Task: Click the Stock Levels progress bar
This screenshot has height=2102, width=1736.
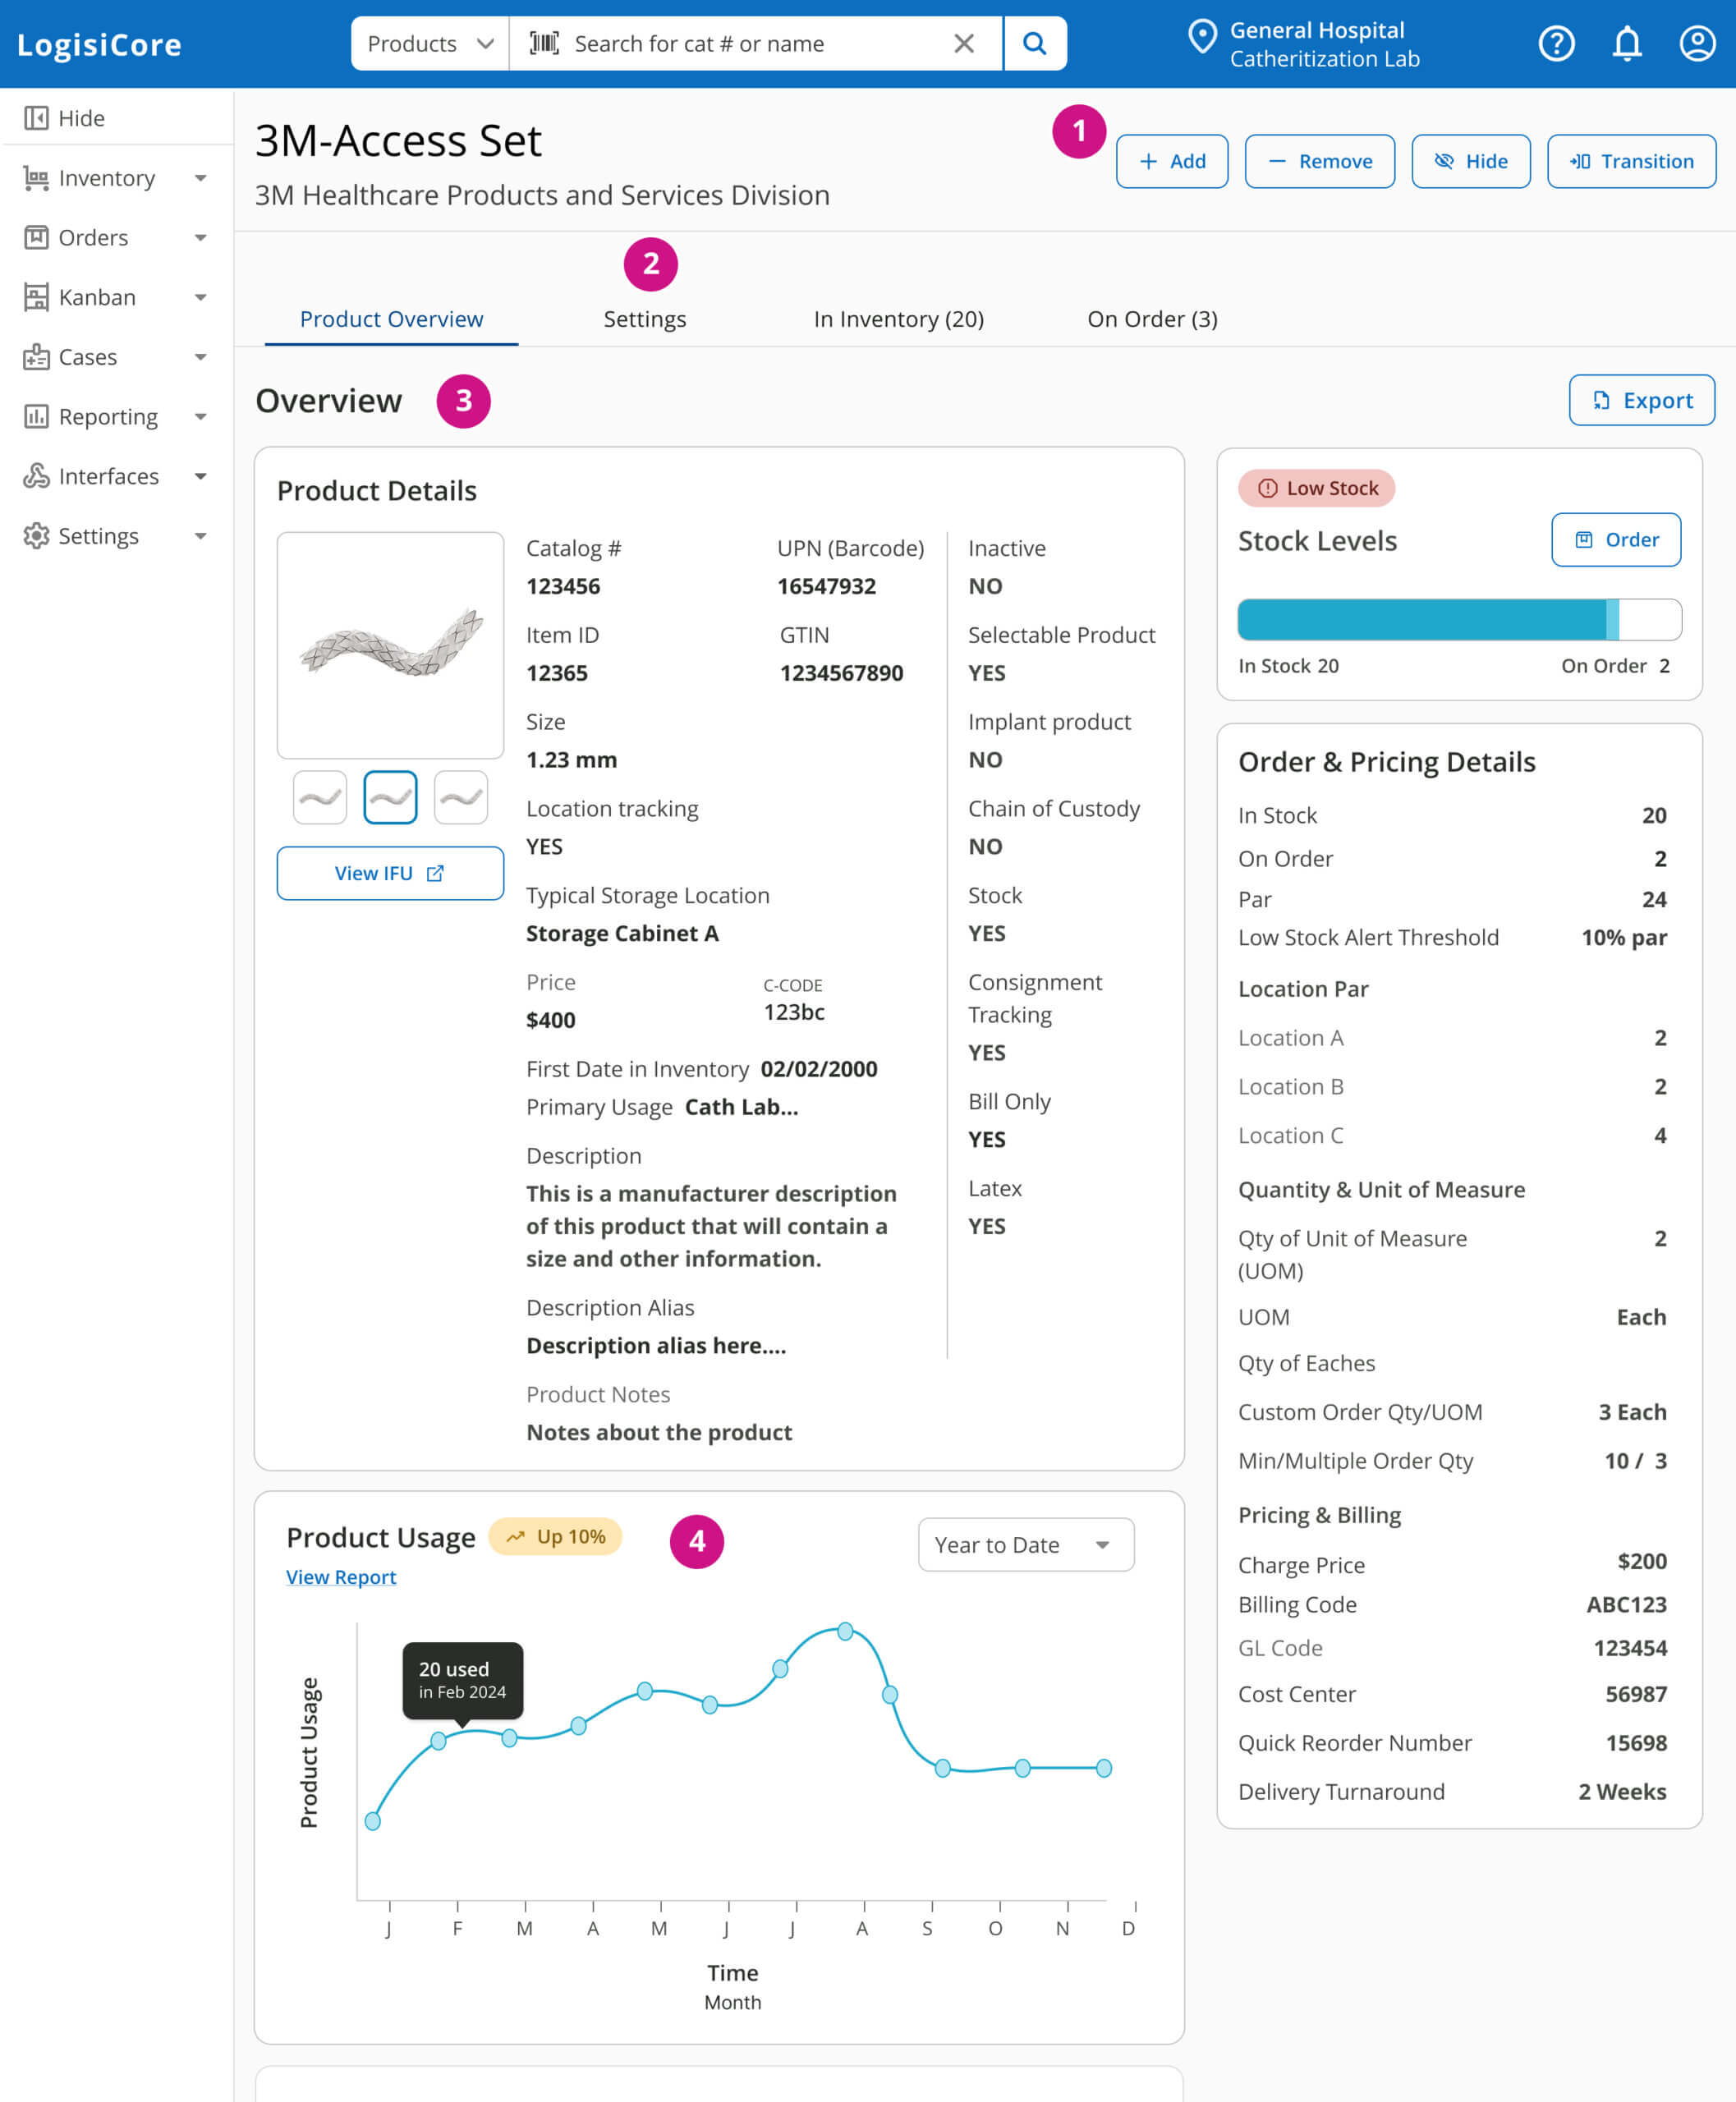Action: click(x=1459, y=619)
